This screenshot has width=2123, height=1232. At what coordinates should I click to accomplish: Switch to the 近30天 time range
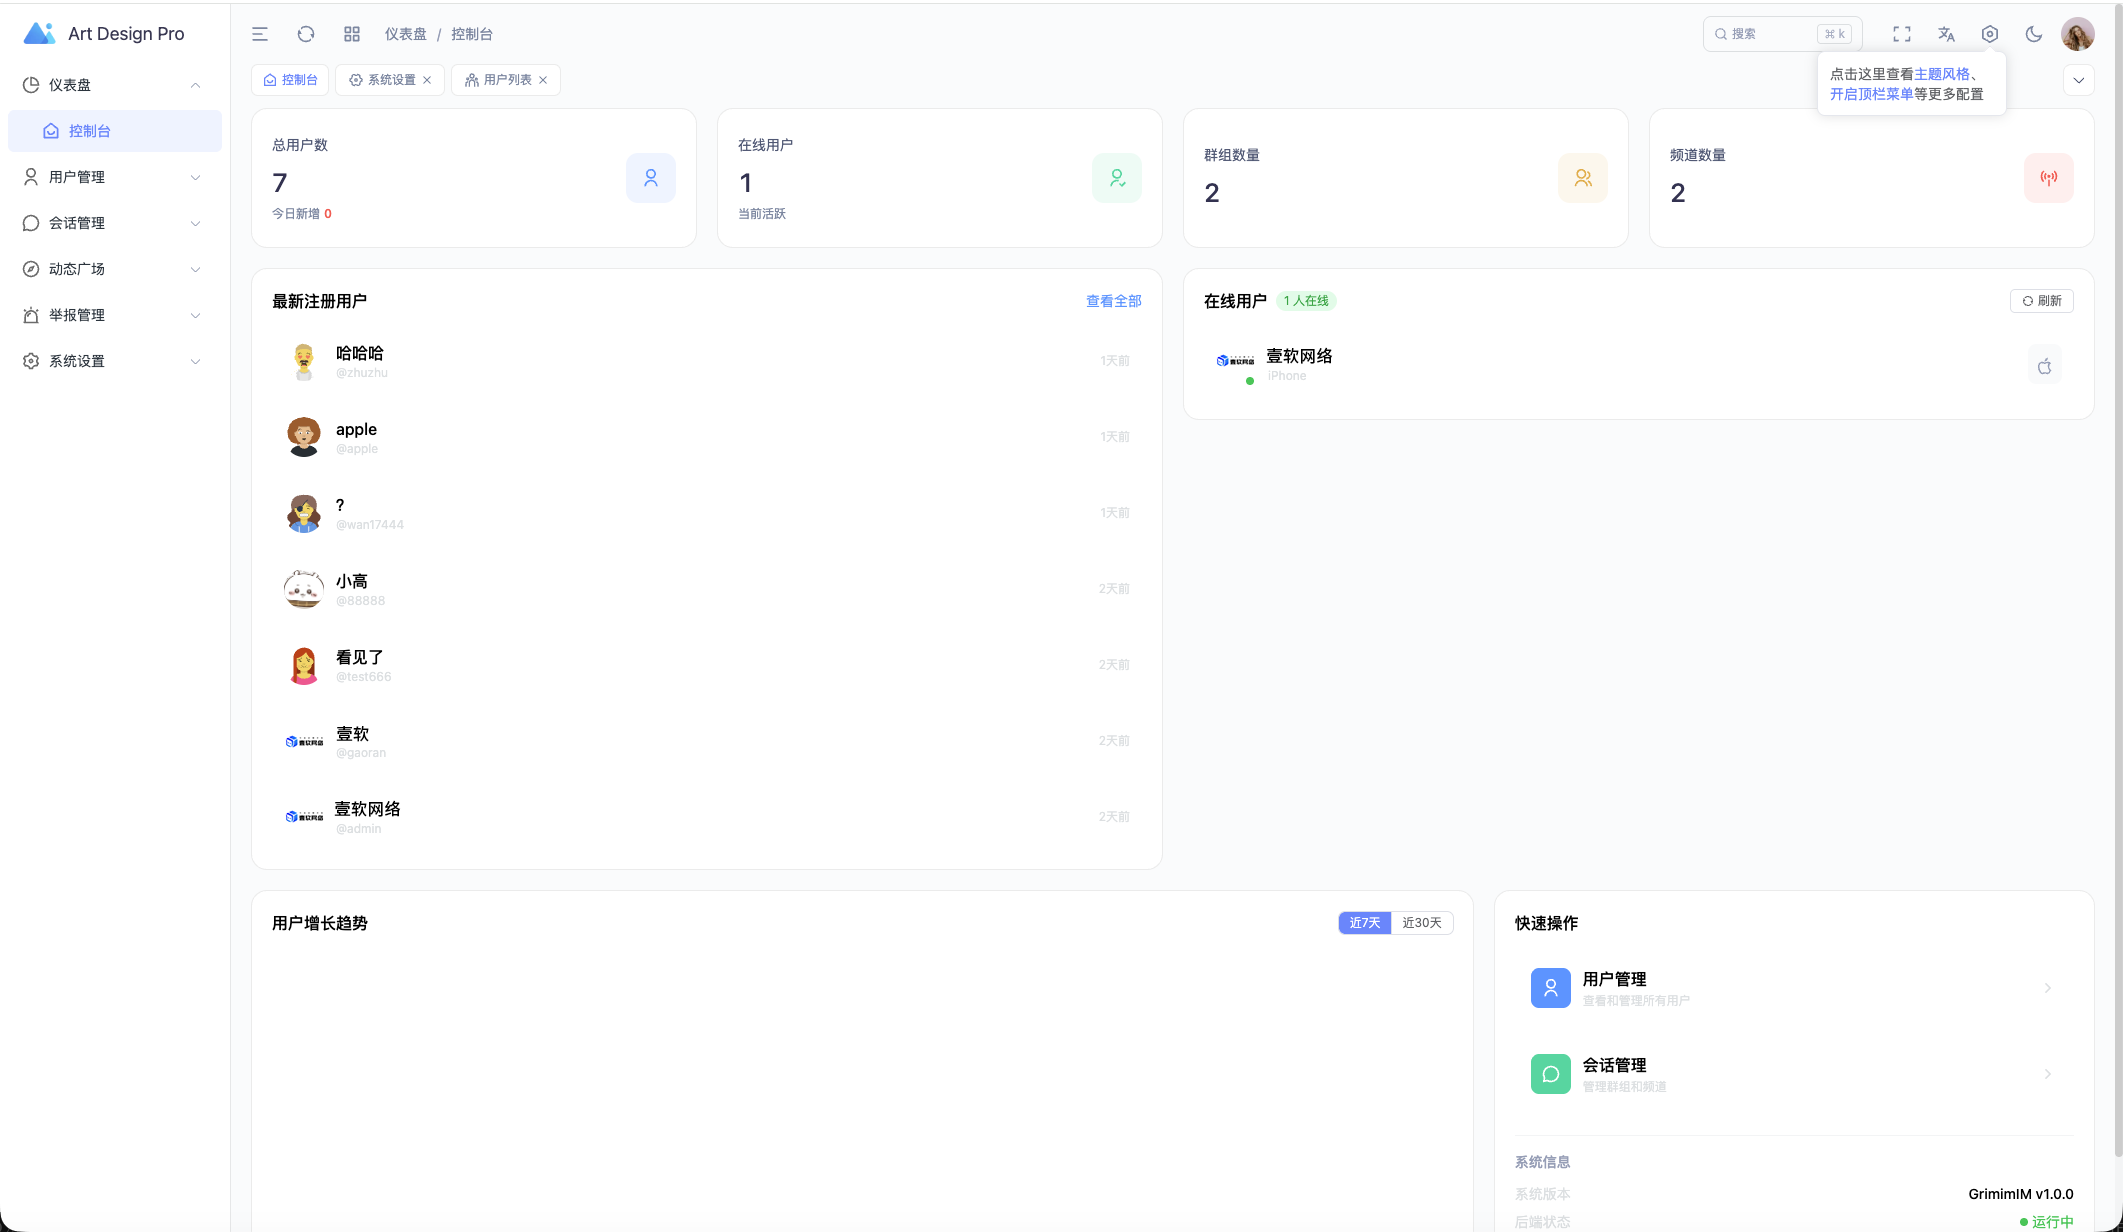click(x=1422, y=922)
